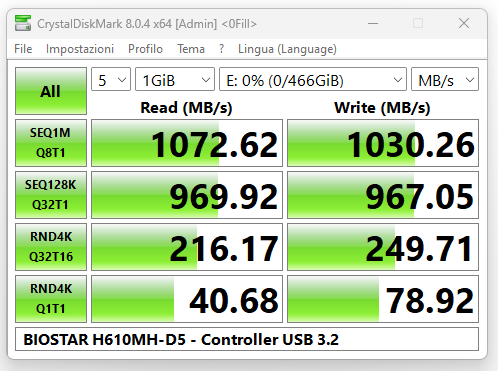Start all benchmarks with the All button
The width and height of the screenshot is (498, 371).
click(51, 91)
